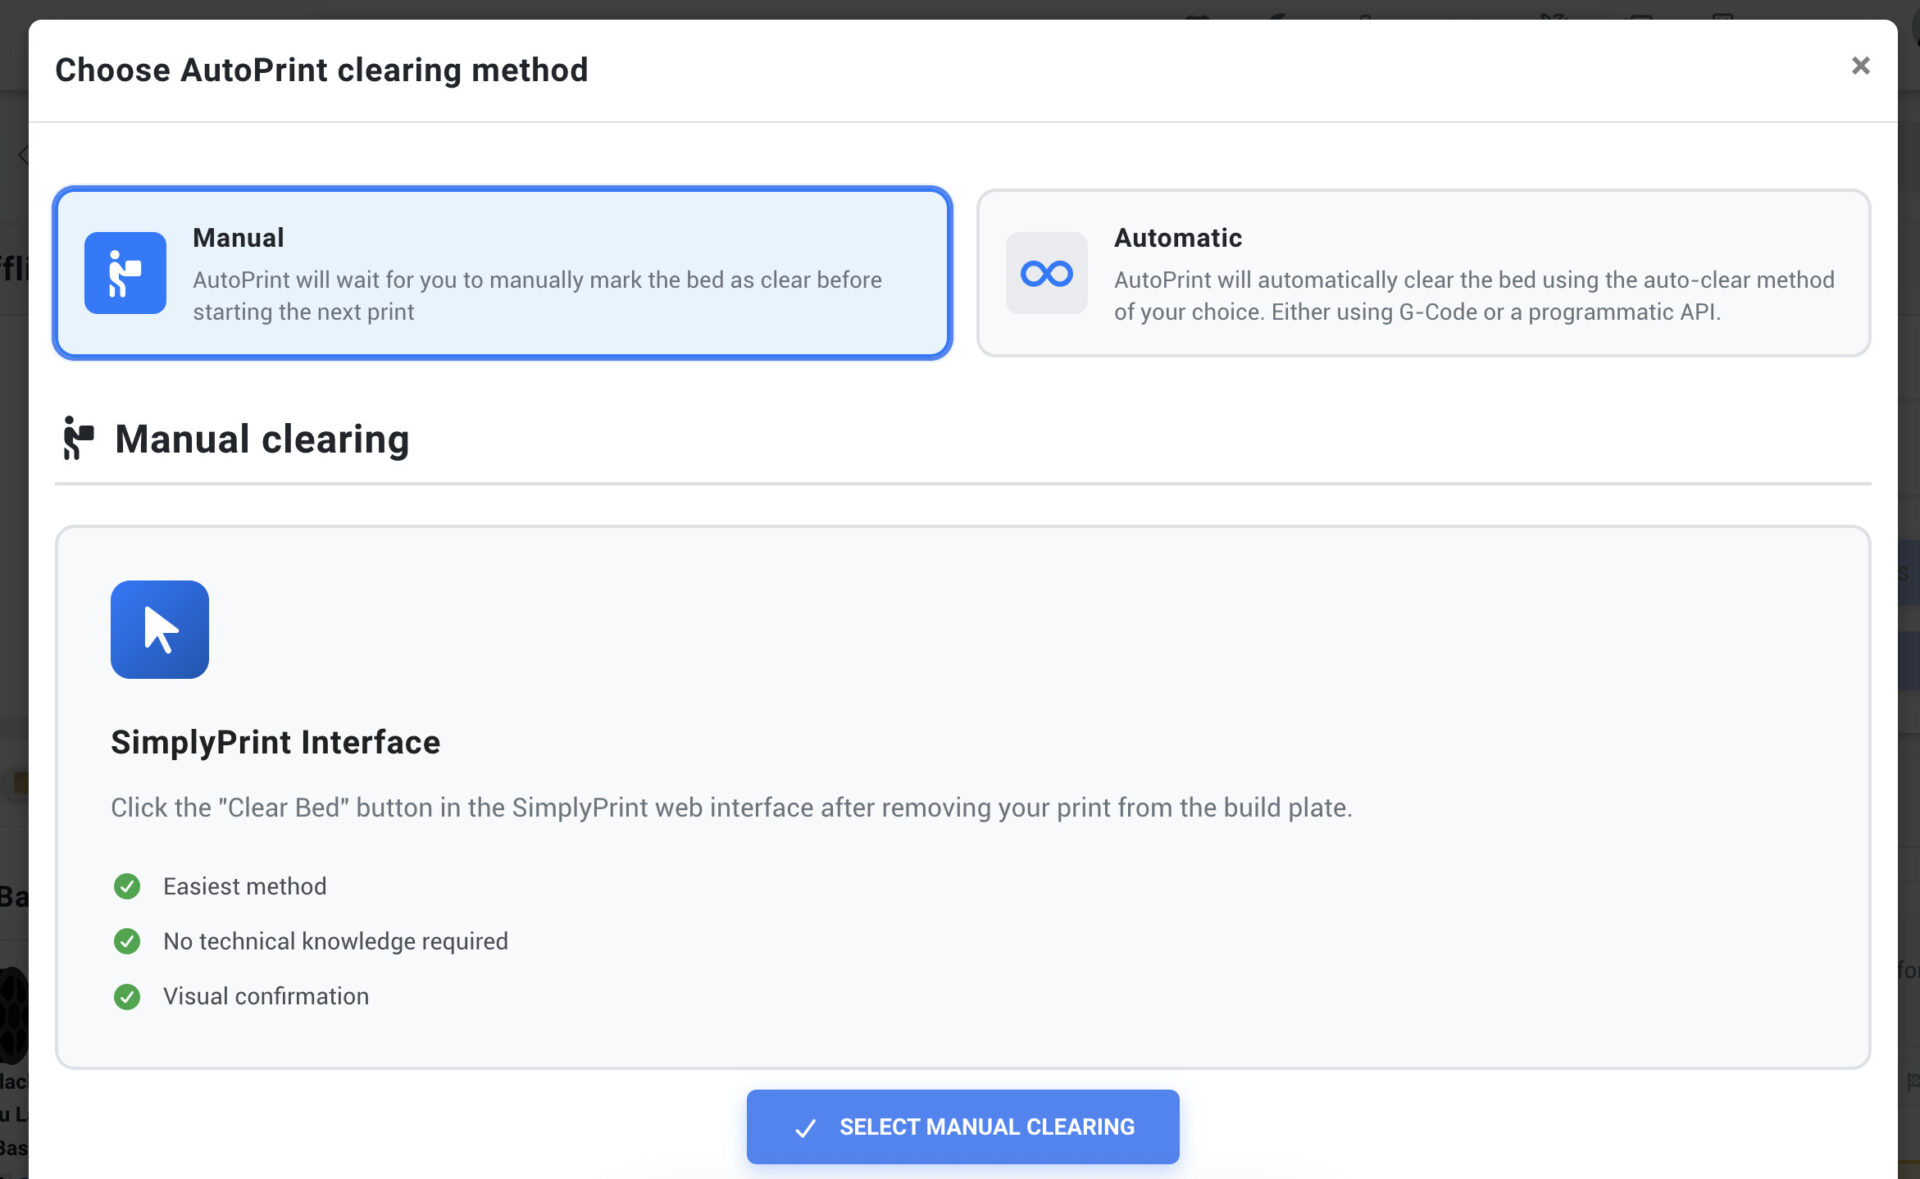Click the checkmark icon inside Select button
1920x1179 pixels.
[805, 1128]
